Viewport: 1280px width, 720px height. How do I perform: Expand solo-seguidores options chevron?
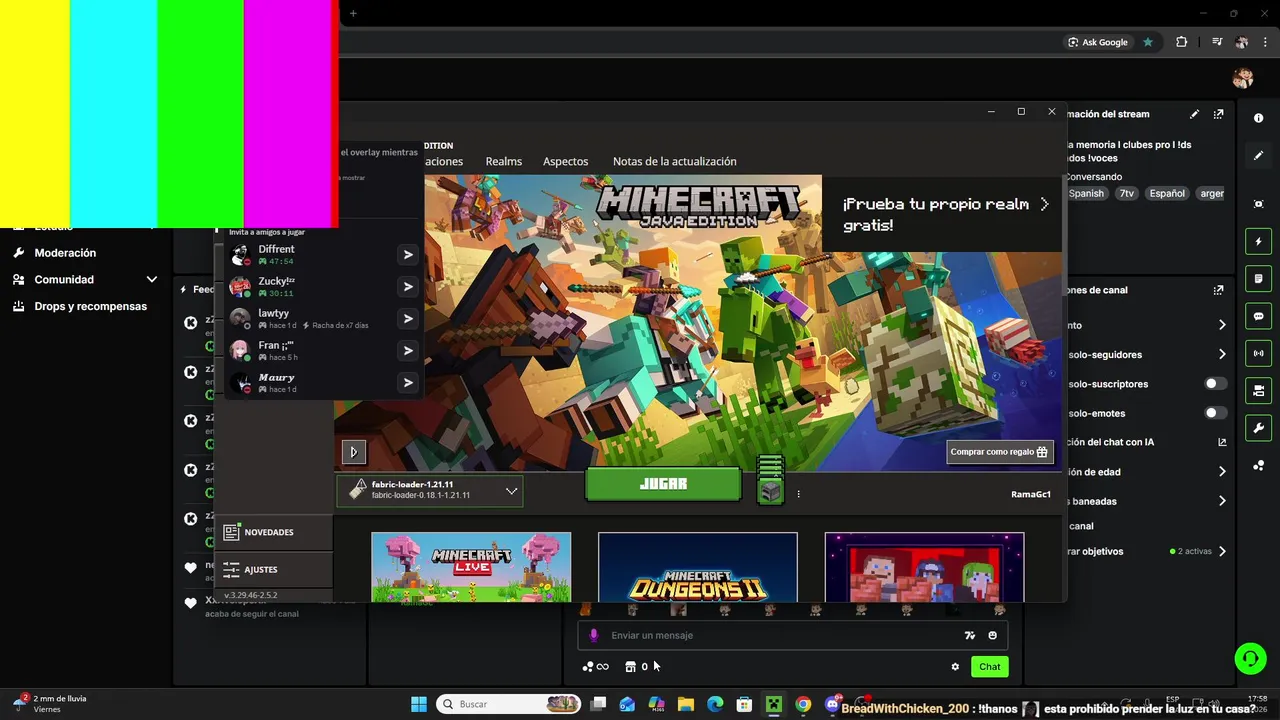pos(1221,354)
